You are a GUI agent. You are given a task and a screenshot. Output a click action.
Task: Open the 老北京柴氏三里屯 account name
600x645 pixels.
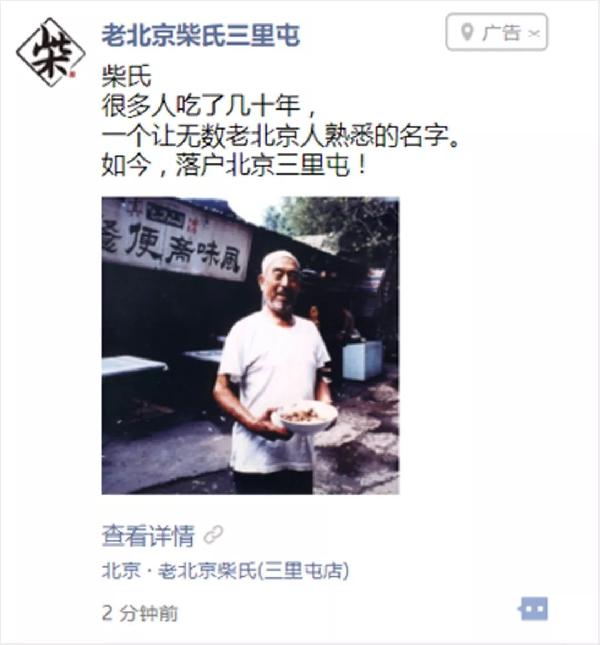pos(201,35)
